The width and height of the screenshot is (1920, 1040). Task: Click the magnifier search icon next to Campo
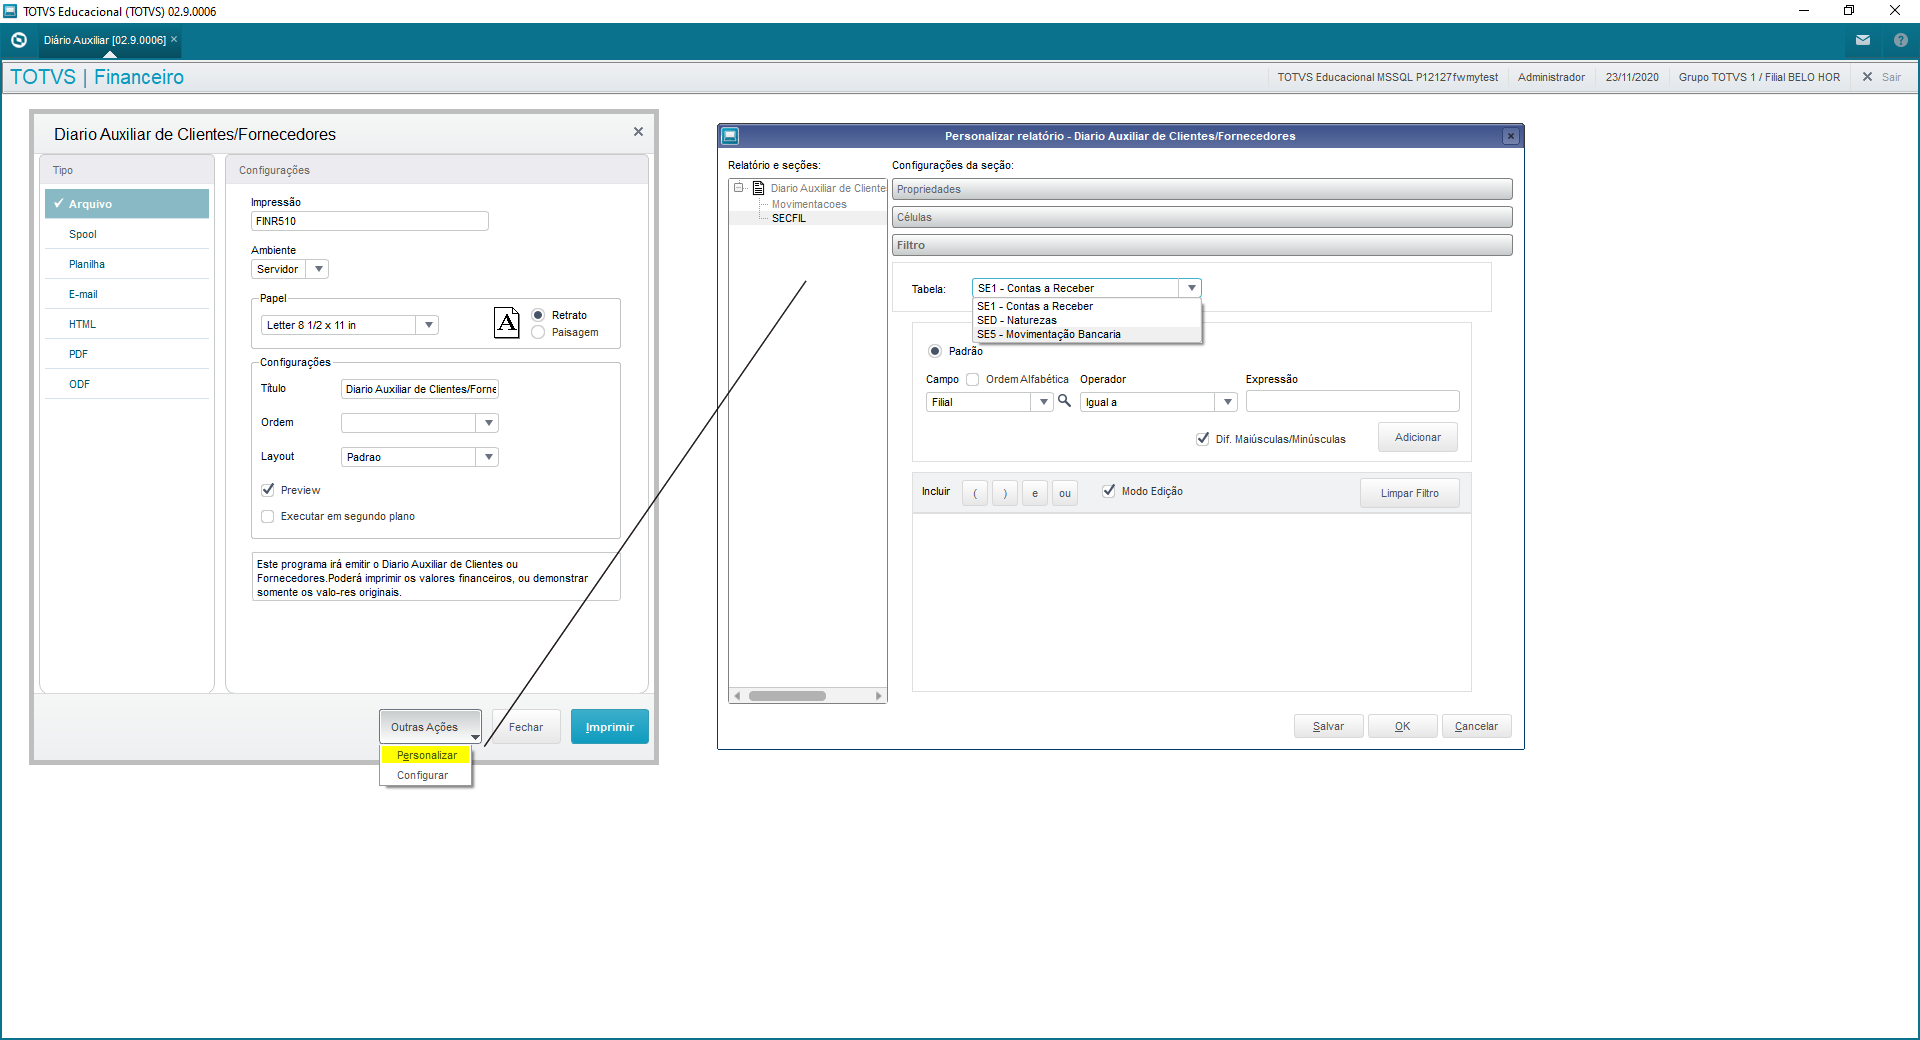coord(1065,401)
